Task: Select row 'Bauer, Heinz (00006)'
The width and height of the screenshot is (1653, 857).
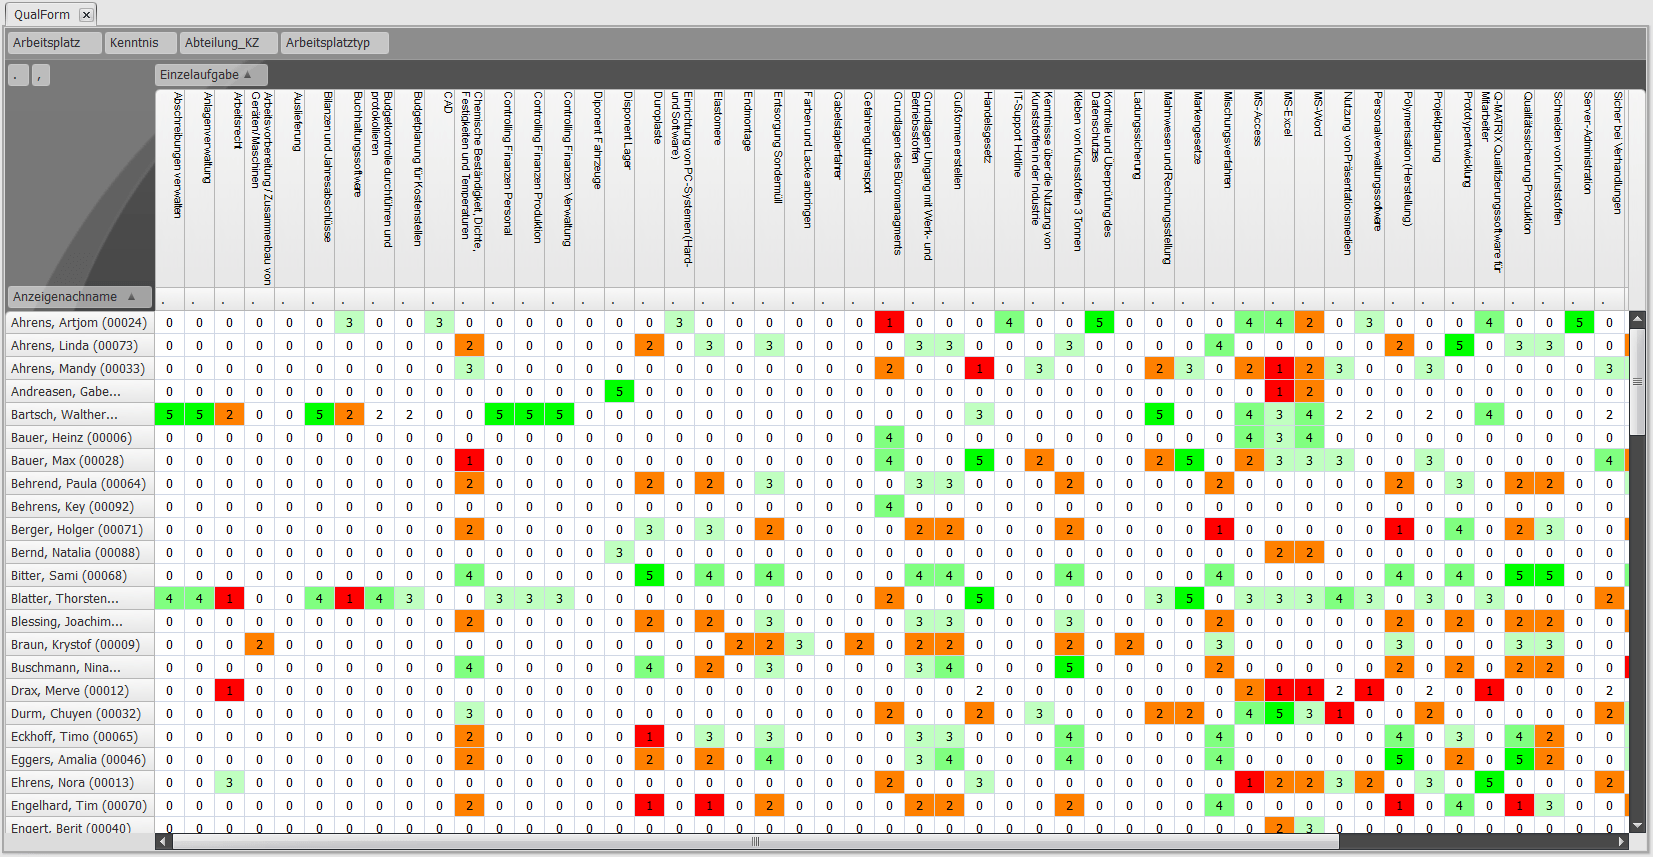Action: (80, 438)
